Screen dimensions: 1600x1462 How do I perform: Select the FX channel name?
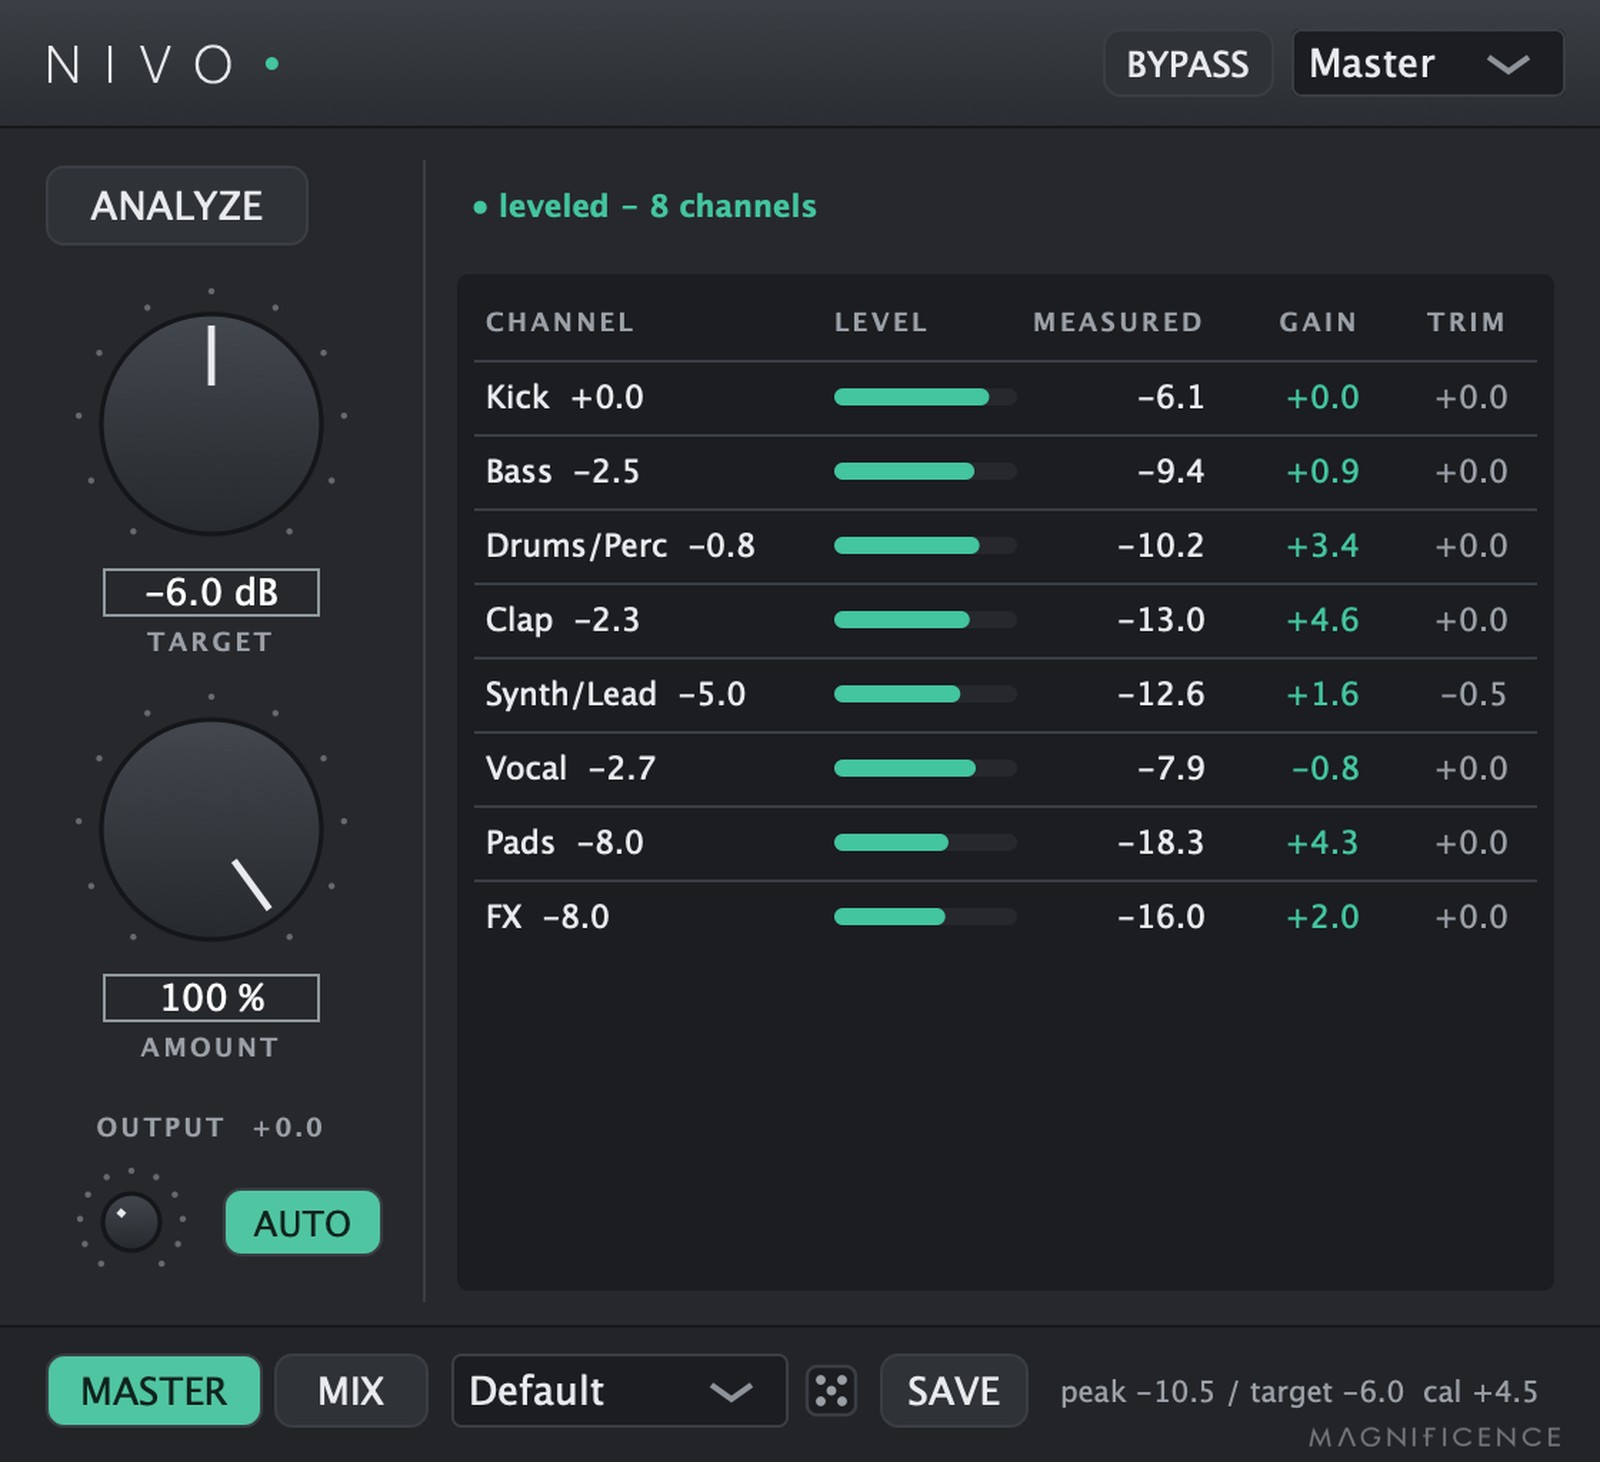[504, 916]
